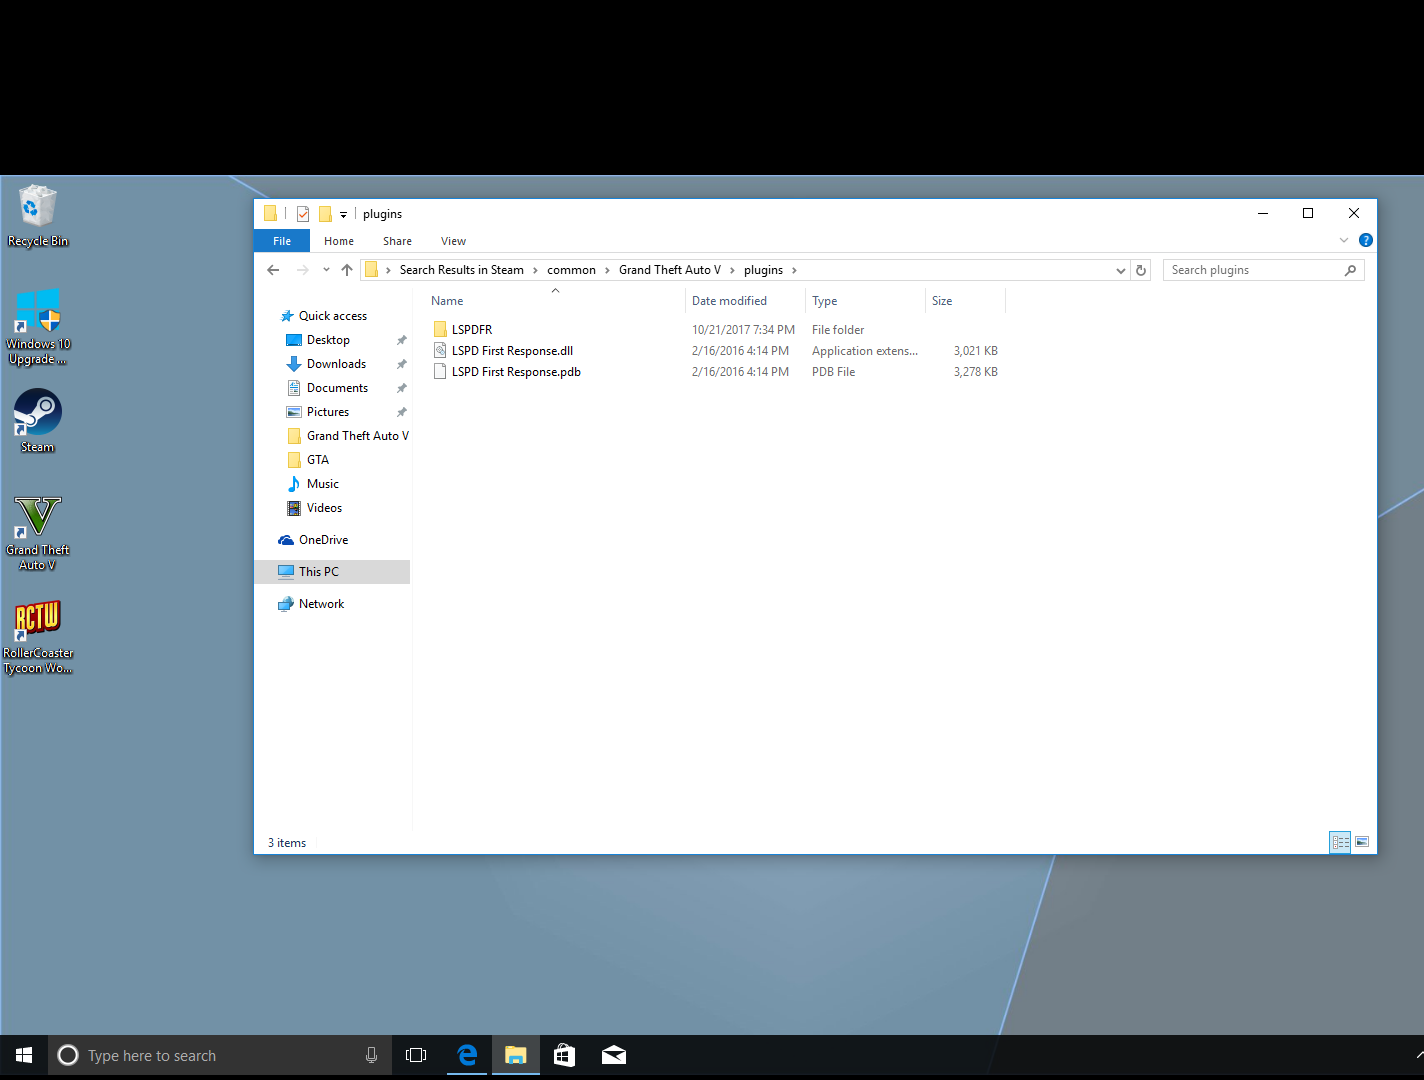Viewport: 1424px width, 1080px height.
Task: Open the Share ribbon tab
Action: coord(397,241)
